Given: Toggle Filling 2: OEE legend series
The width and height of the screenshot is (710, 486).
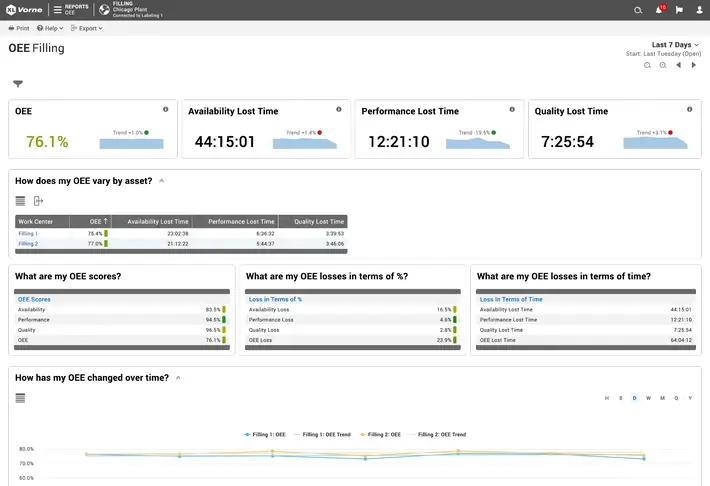Looking at the screenshot, I should pos(380,434).
